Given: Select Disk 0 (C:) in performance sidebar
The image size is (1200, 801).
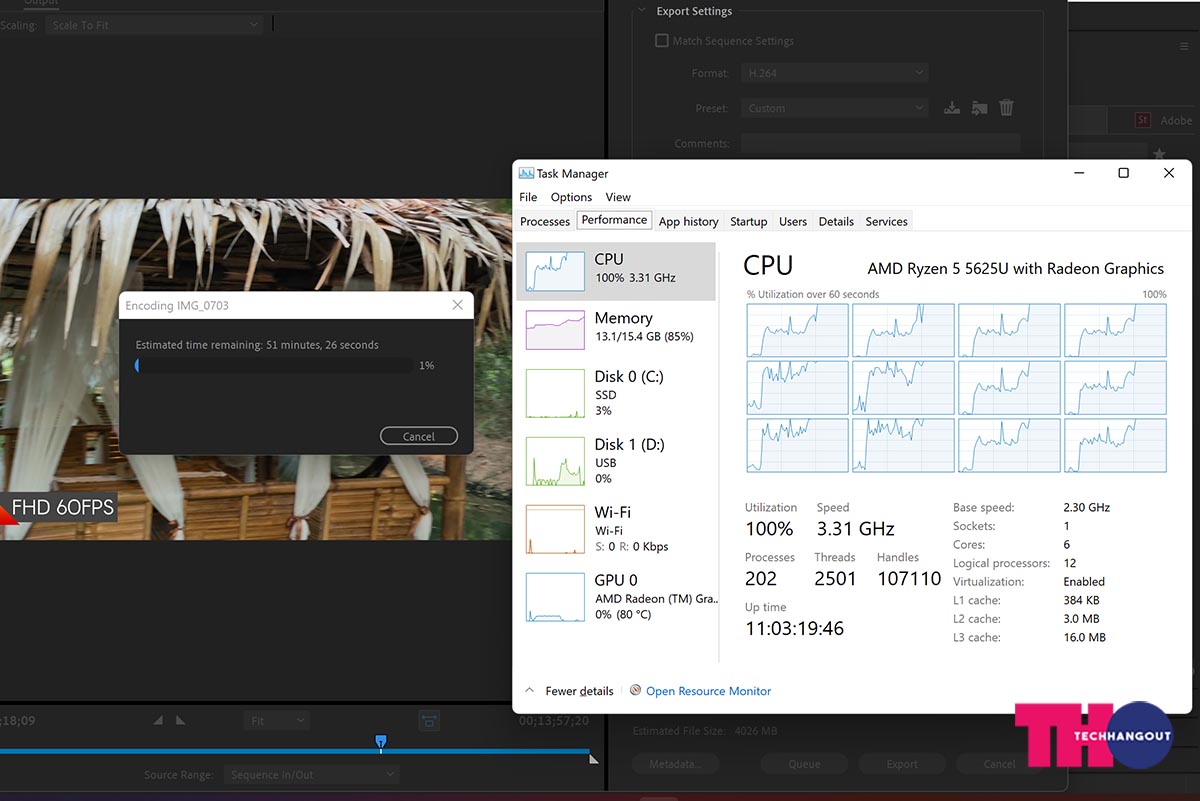Looking at the screenshot, I should pyautogui.click(x=616, y=393).
